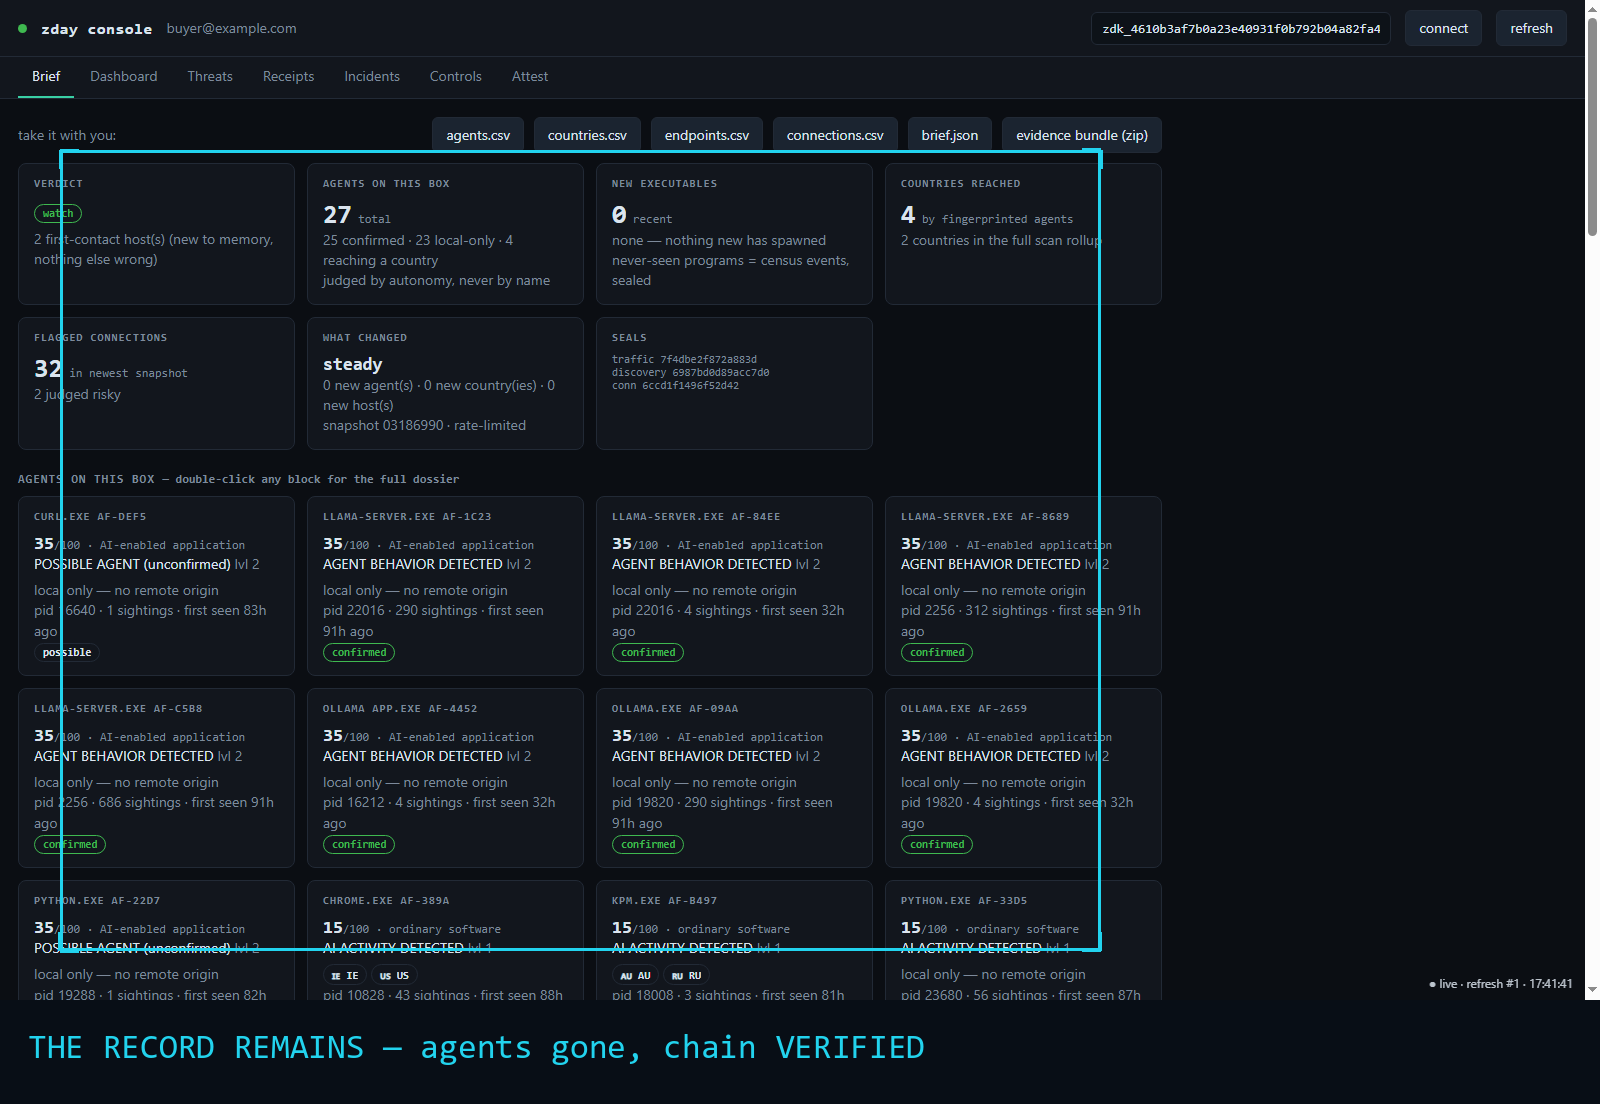Open the Attest tab
The image size is (1600, 1104).
[x=530, y=77]
